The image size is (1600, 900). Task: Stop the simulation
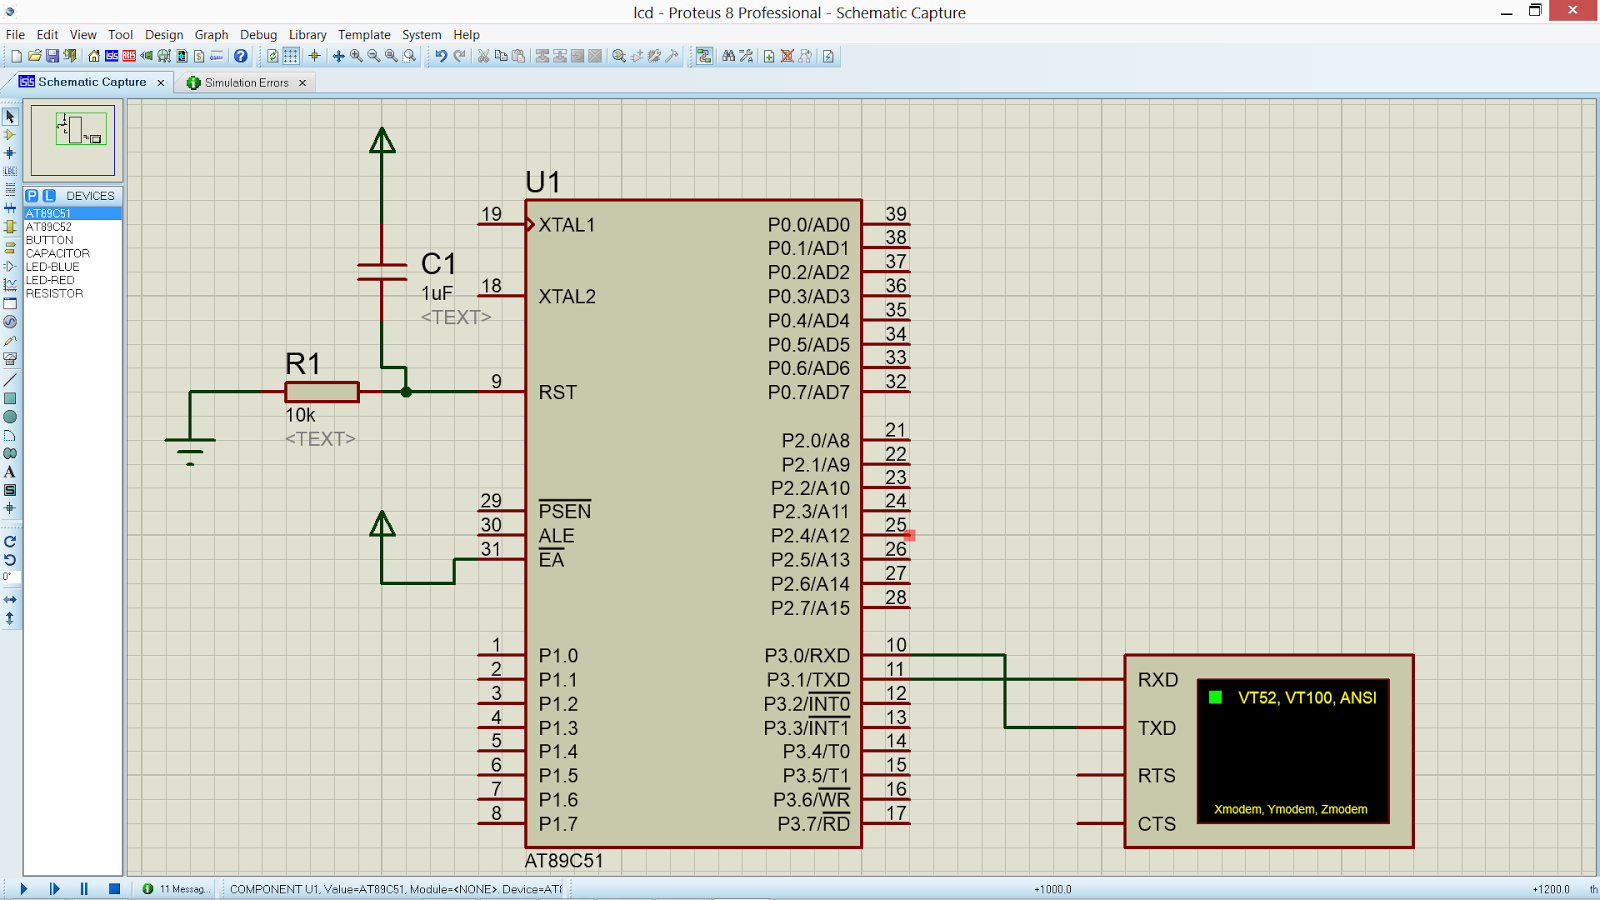(113, 888)
